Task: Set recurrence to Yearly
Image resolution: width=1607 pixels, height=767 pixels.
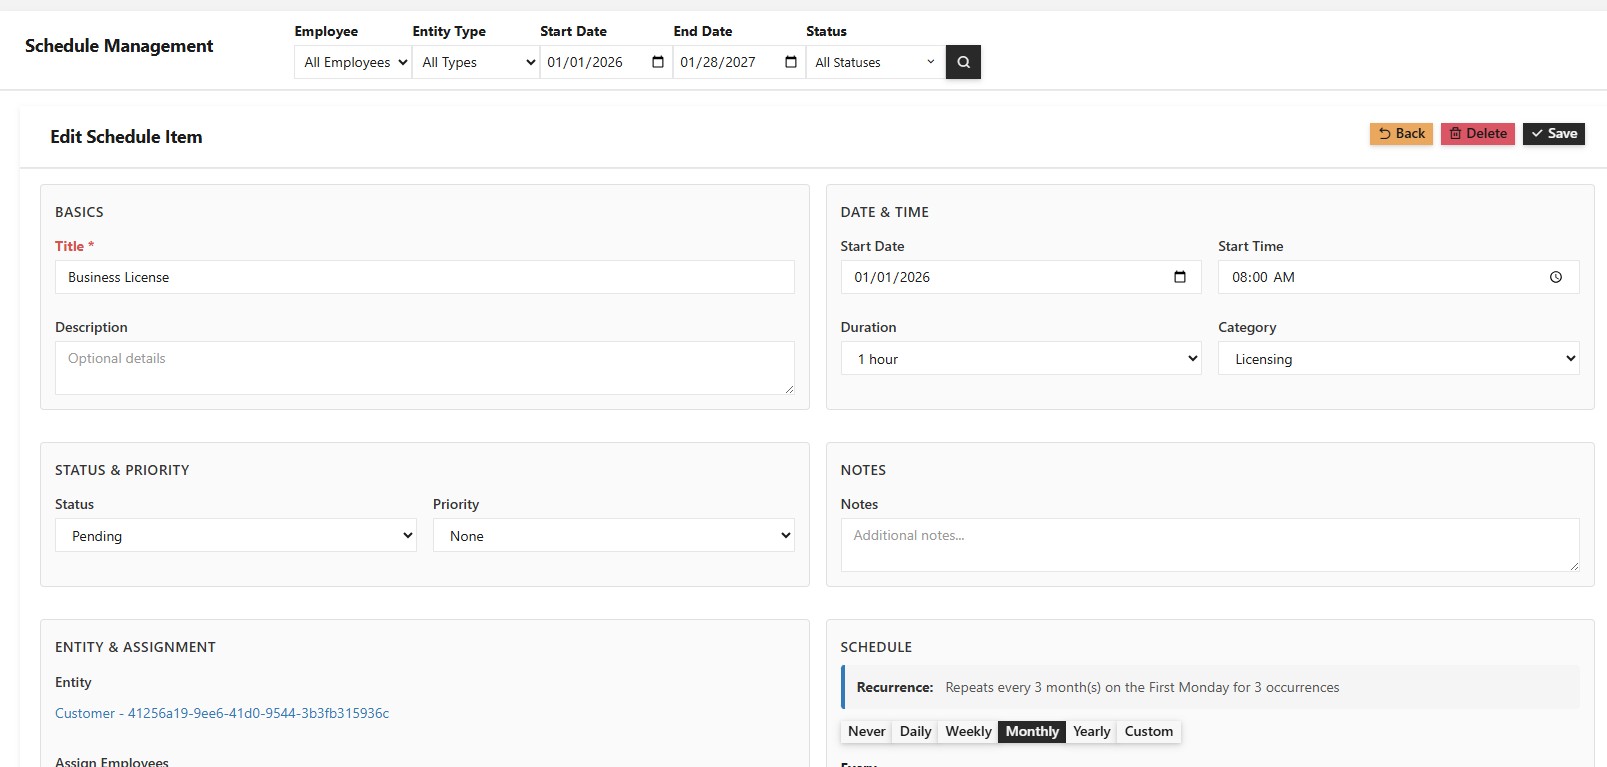Action: click(1091, 731)
